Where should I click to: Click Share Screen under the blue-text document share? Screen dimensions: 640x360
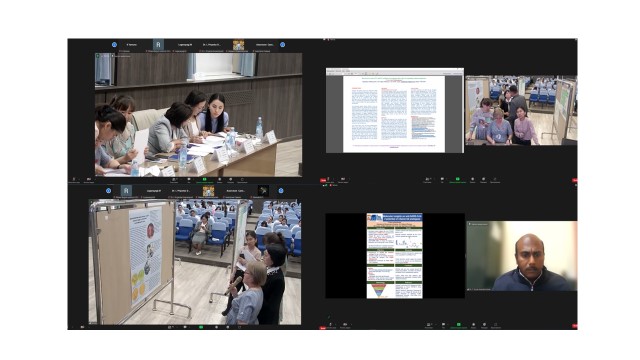point(458,180)
